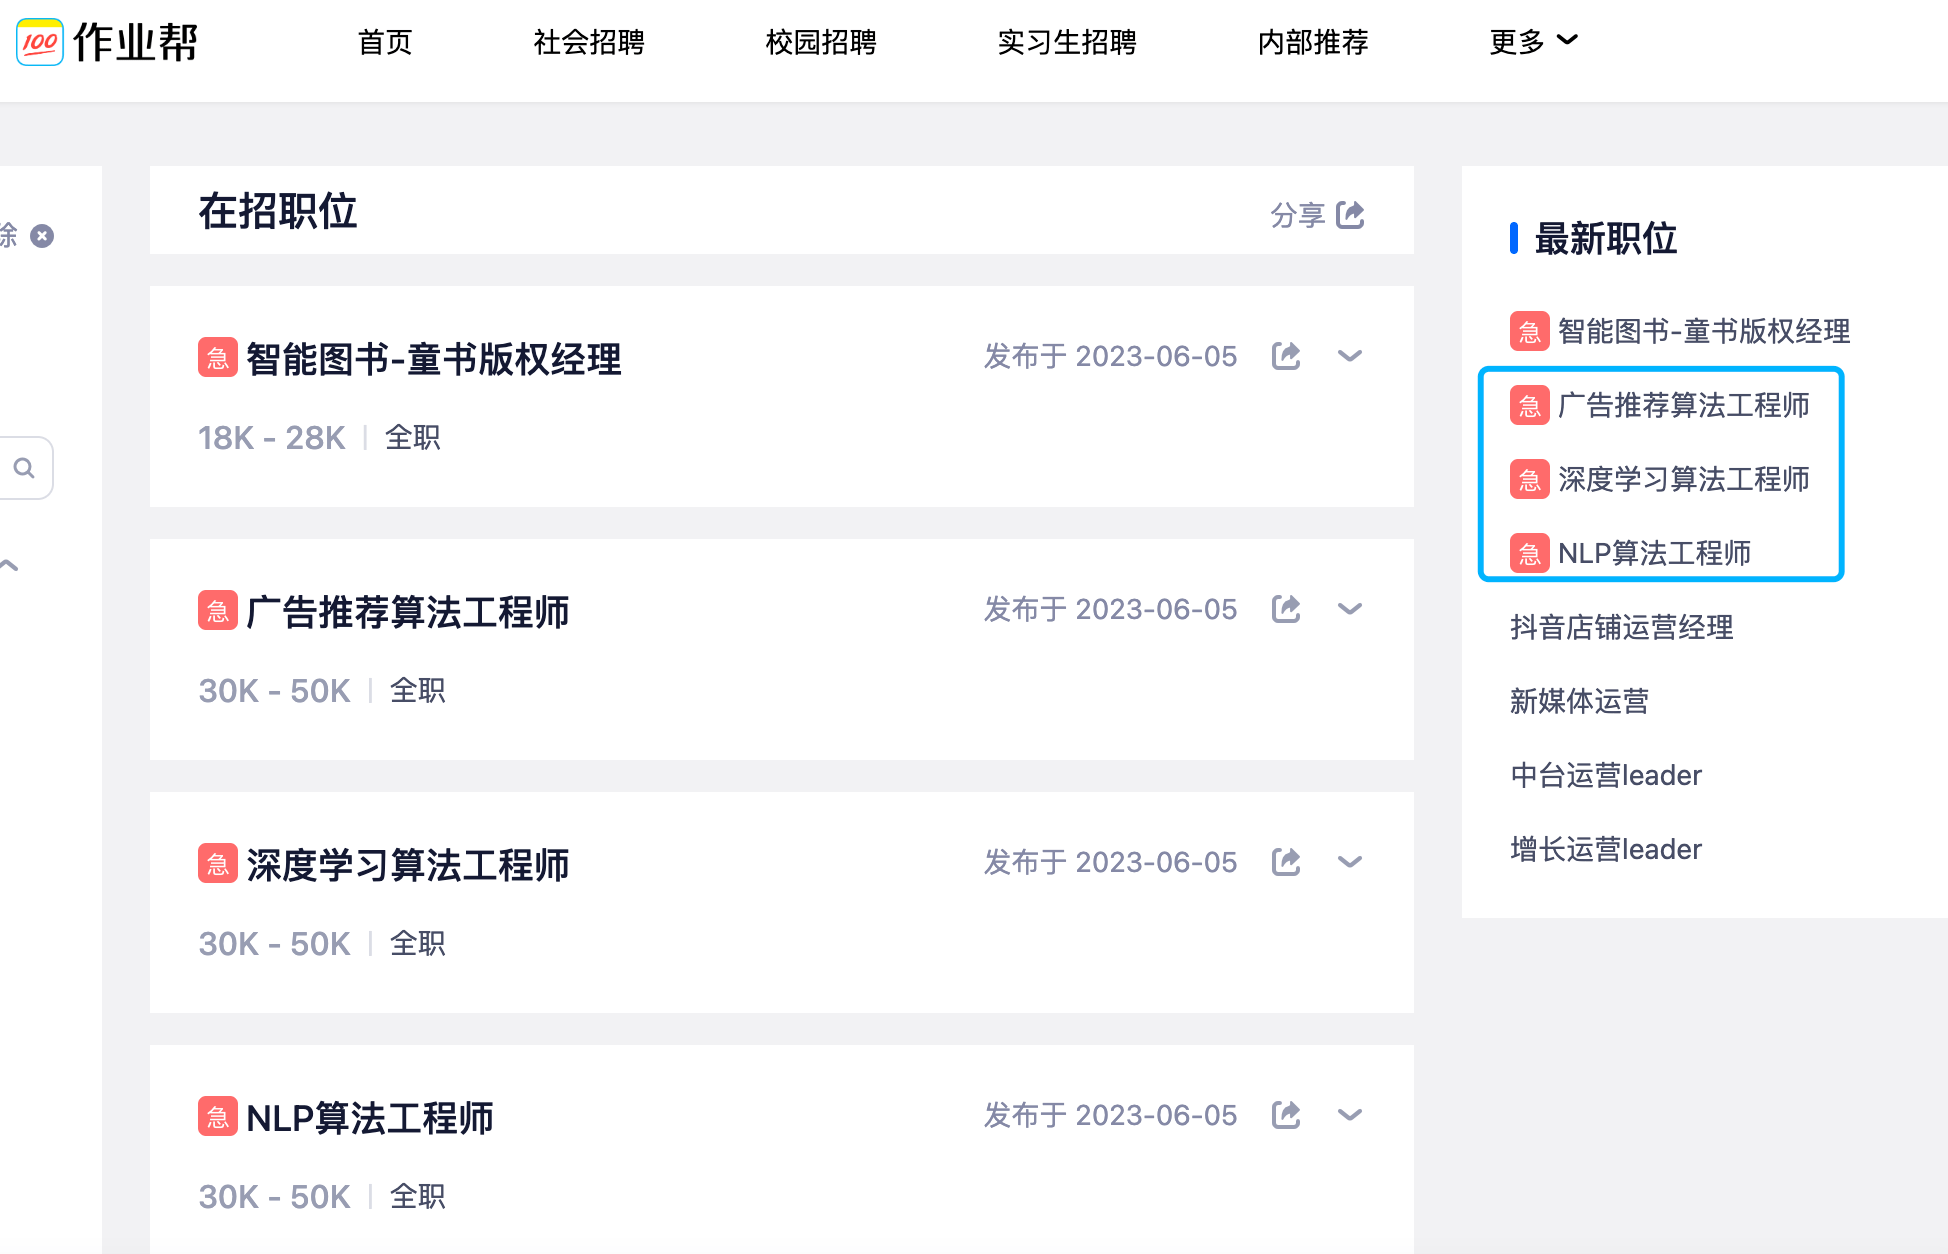Remove the filter tag using the X icon

pos(41,236)
